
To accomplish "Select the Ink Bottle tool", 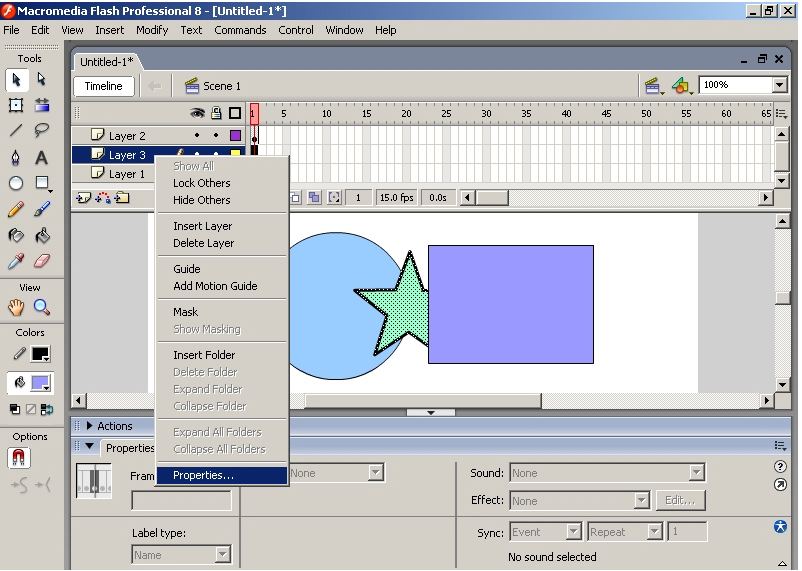I will tap(16, 235).
